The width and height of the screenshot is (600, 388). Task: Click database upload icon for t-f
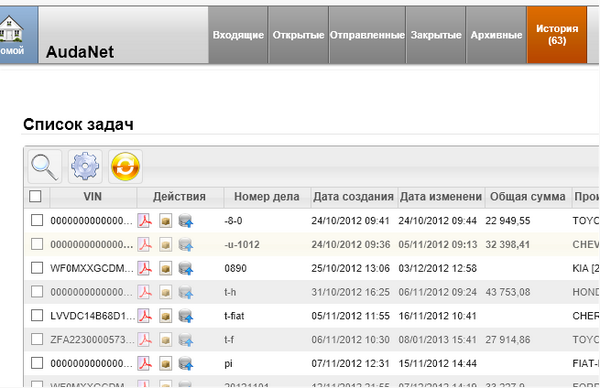186,340
